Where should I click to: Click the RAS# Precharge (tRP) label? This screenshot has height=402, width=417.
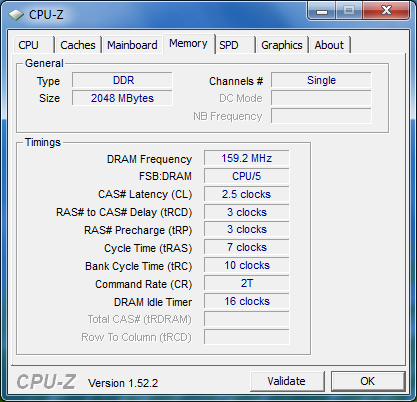point(138,230)
